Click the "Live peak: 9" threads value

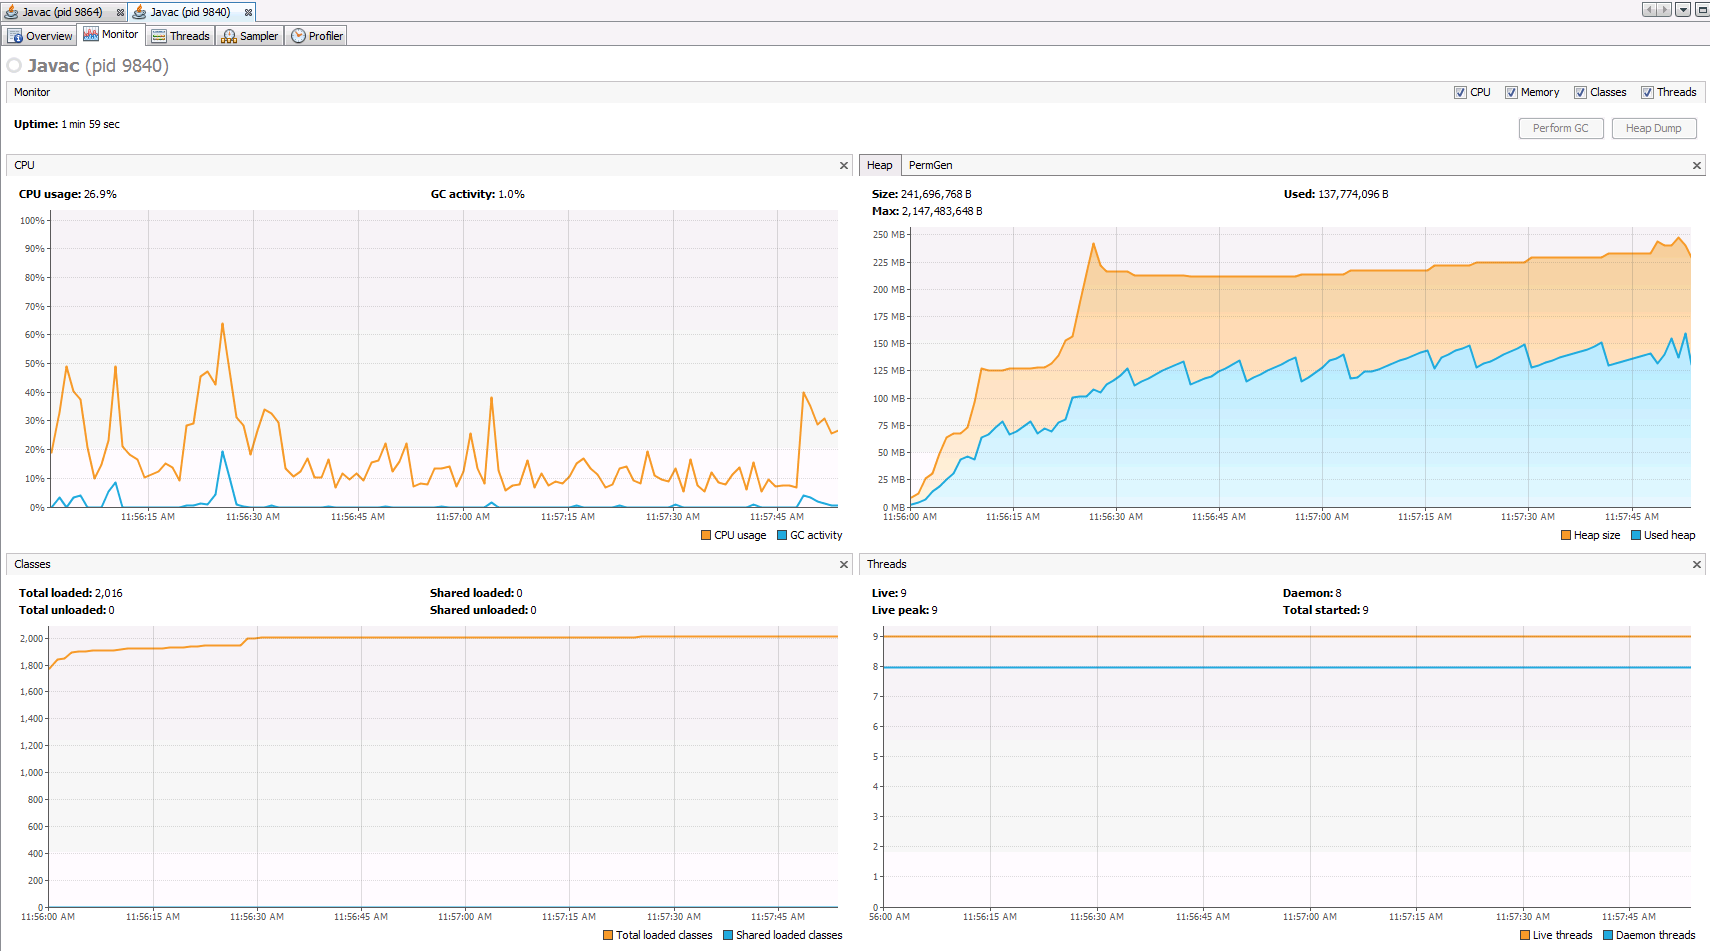click(905, 610)
